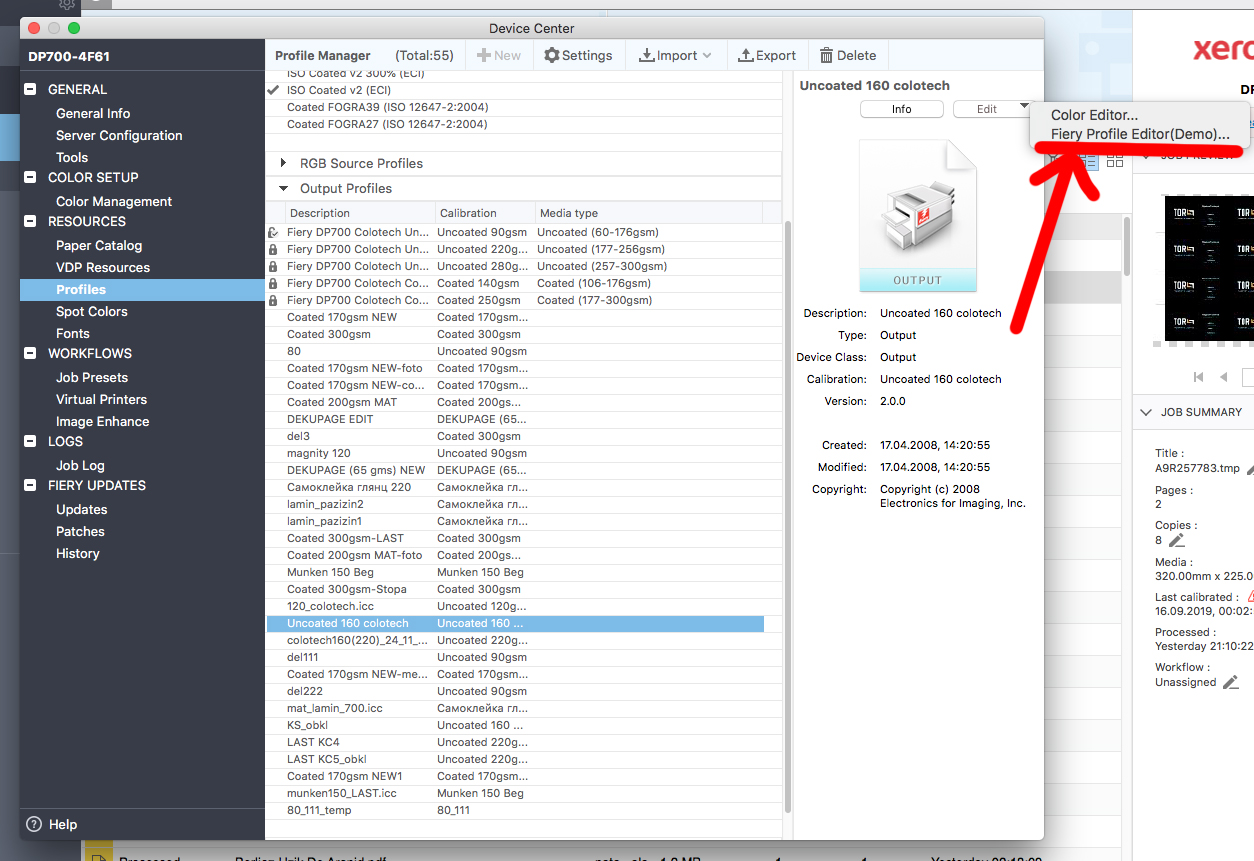Sort by Calibration column header
This screenshot has height=861, width=1254.
point(485,213)
